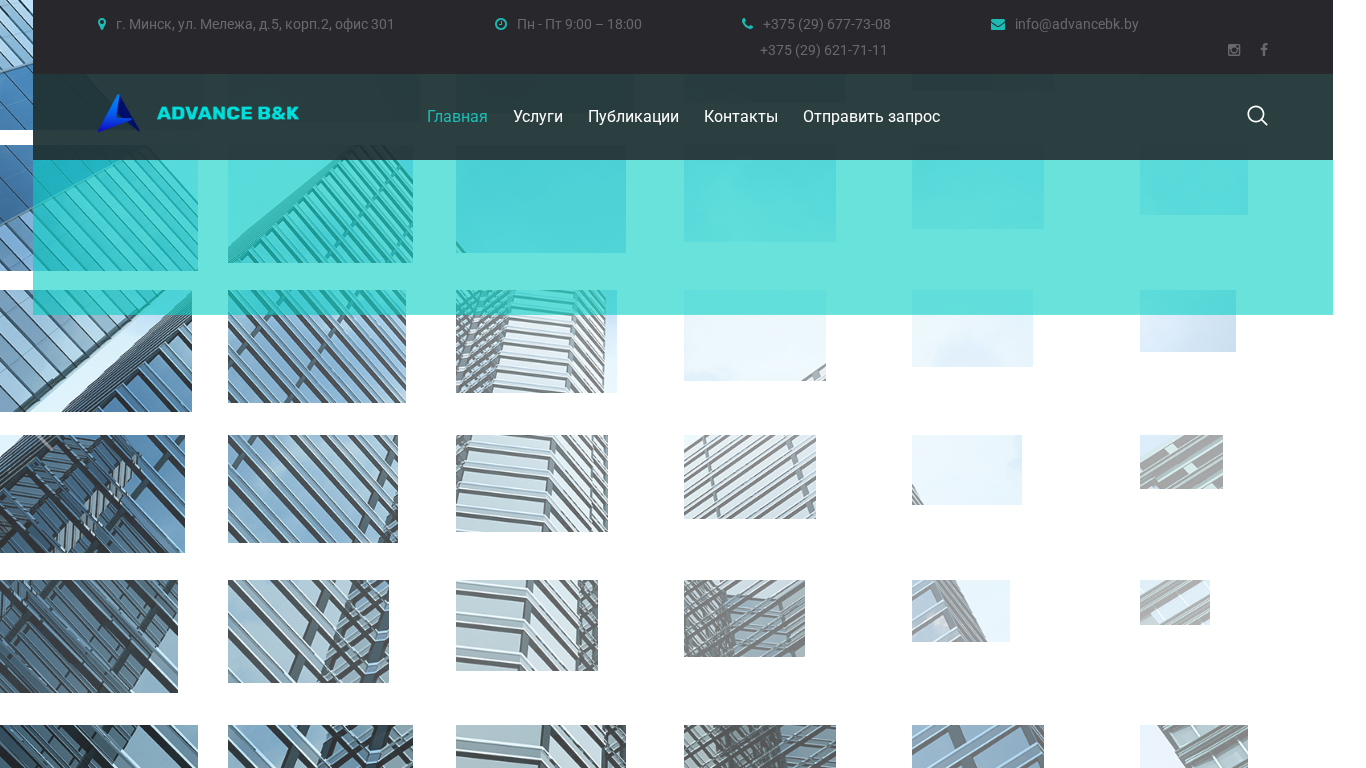Click the ADVANCE B&K brand name
The height and width of the screenshot is (768, 1366).
pos(228,114)
